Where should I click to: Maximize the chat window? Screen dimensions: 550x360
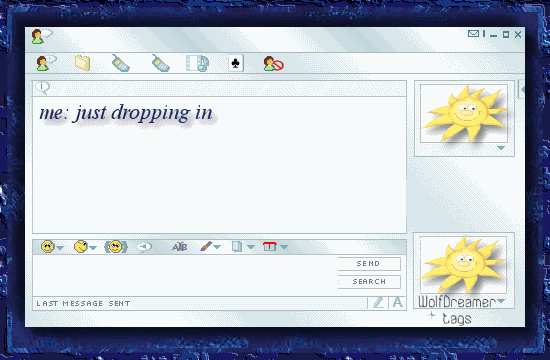point(506,34)
